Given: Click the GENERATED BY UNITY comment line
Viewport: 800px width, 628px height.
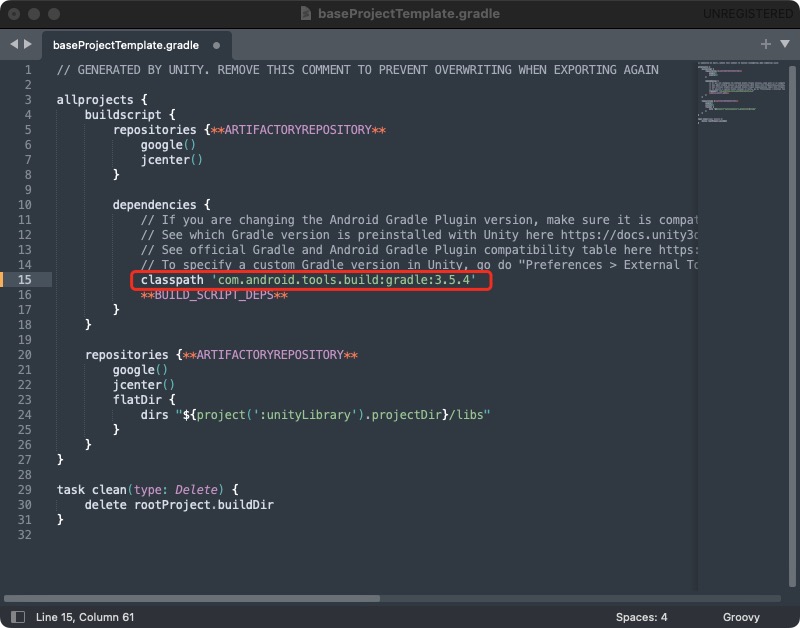Looking at the screenshot, I should click(x=357, y=69).
